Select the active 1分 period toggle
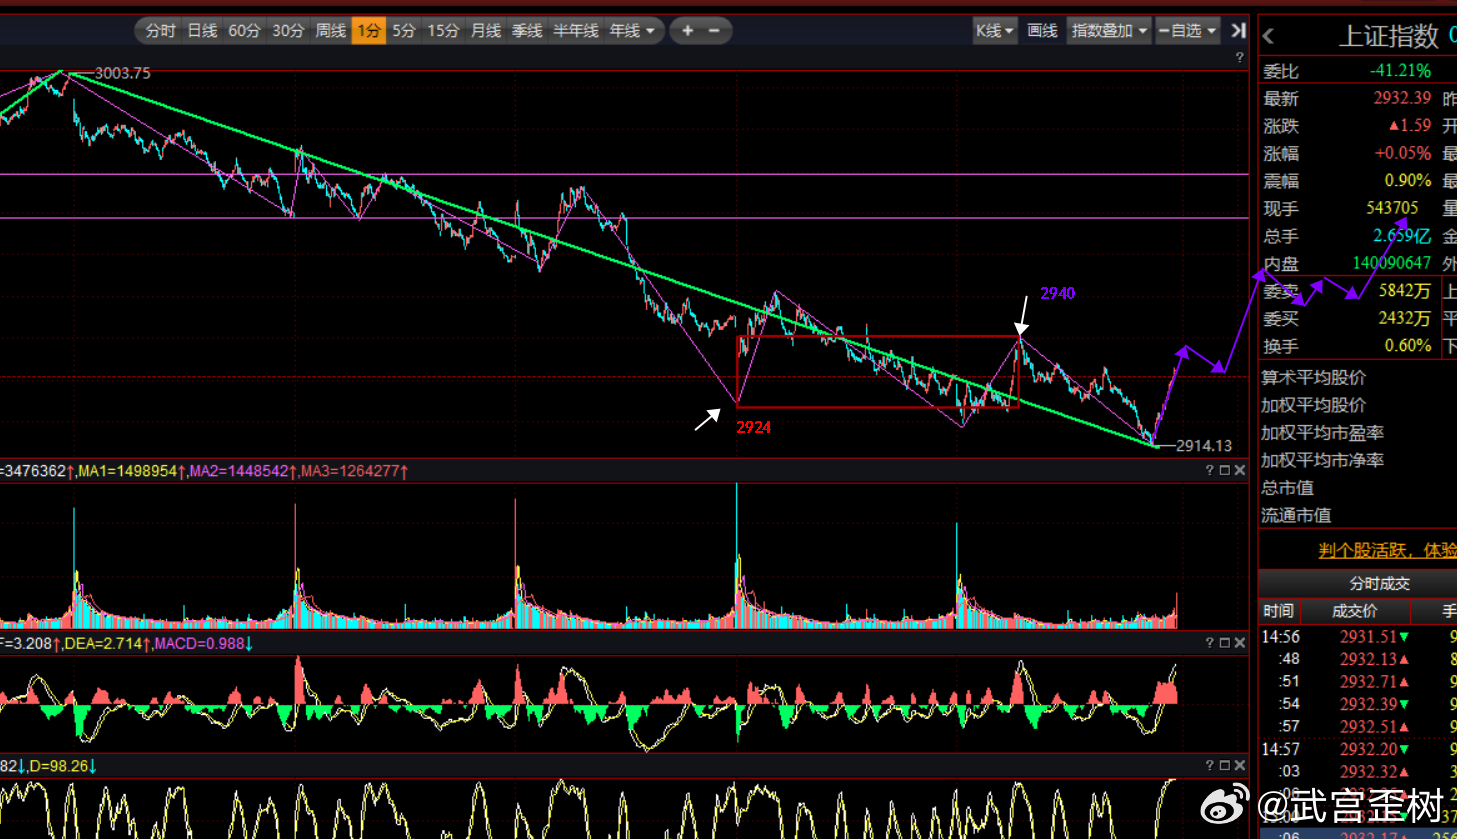Image resolution: width=1457 pixels, height=839 pixels. [369, 31]
